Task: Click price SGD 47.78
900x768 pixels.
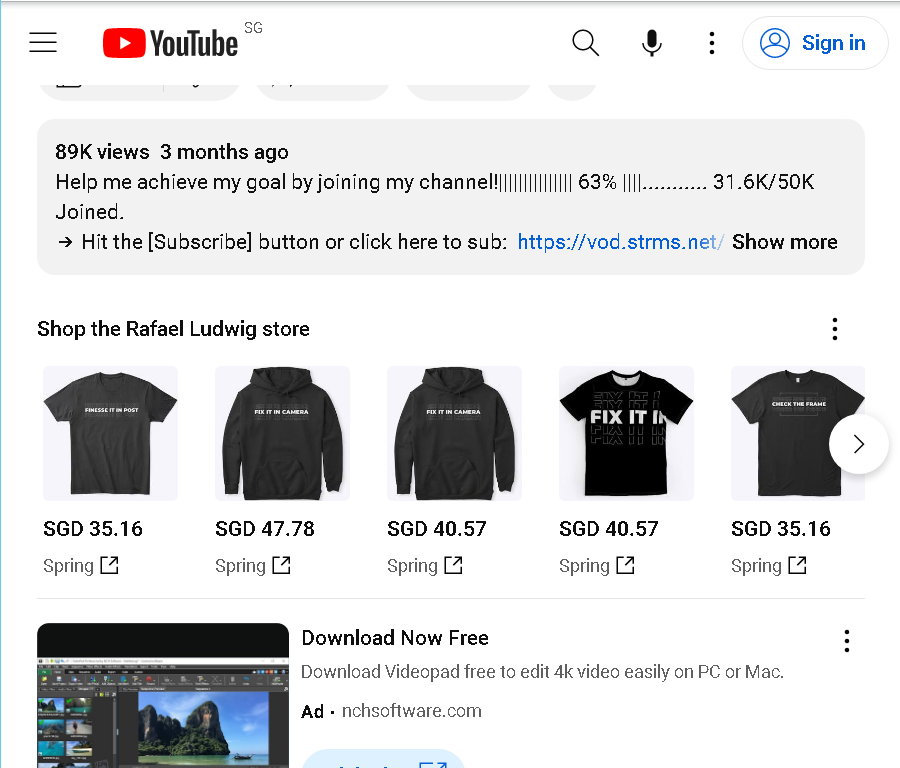Action: coord(265,529)
